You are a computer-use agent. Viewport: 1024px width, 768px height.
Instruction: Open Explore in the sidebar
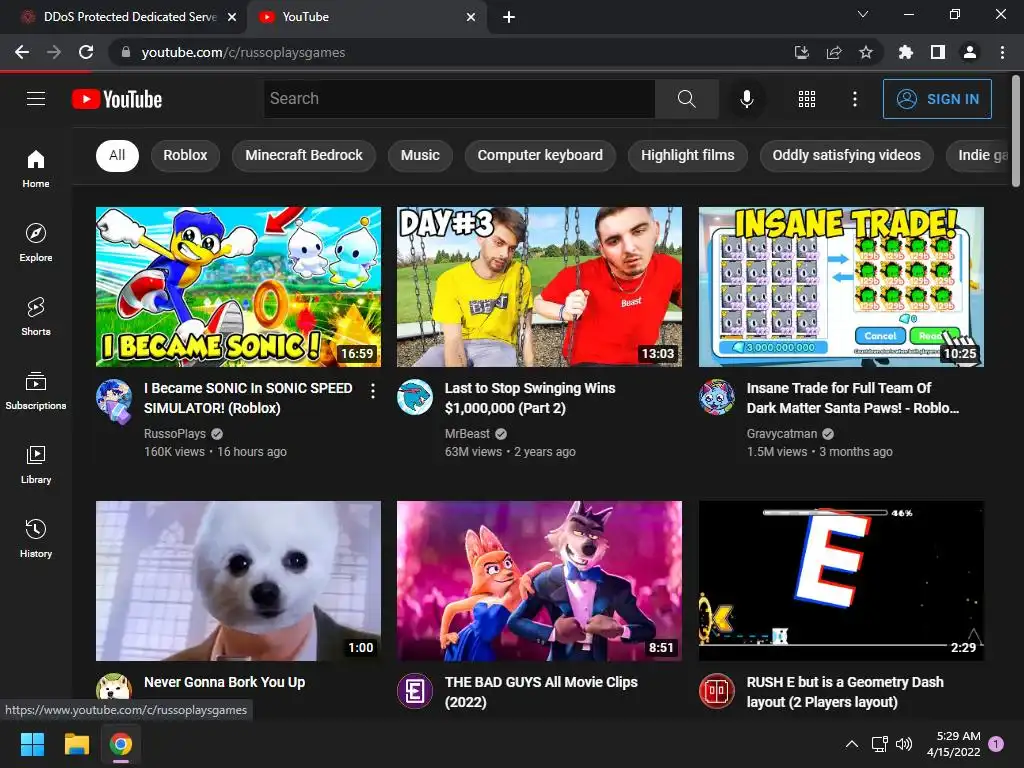coord(36,242)
